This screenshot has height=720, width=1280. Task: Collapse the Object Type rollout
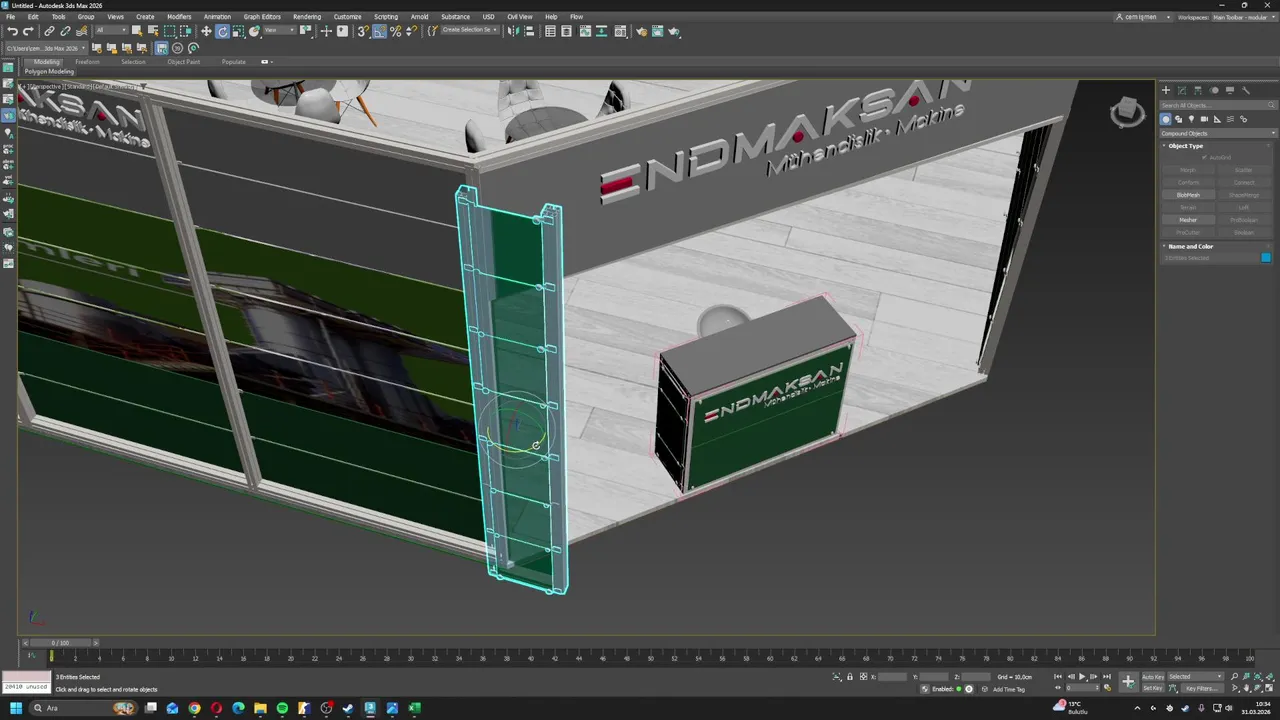coord(1186,146)
